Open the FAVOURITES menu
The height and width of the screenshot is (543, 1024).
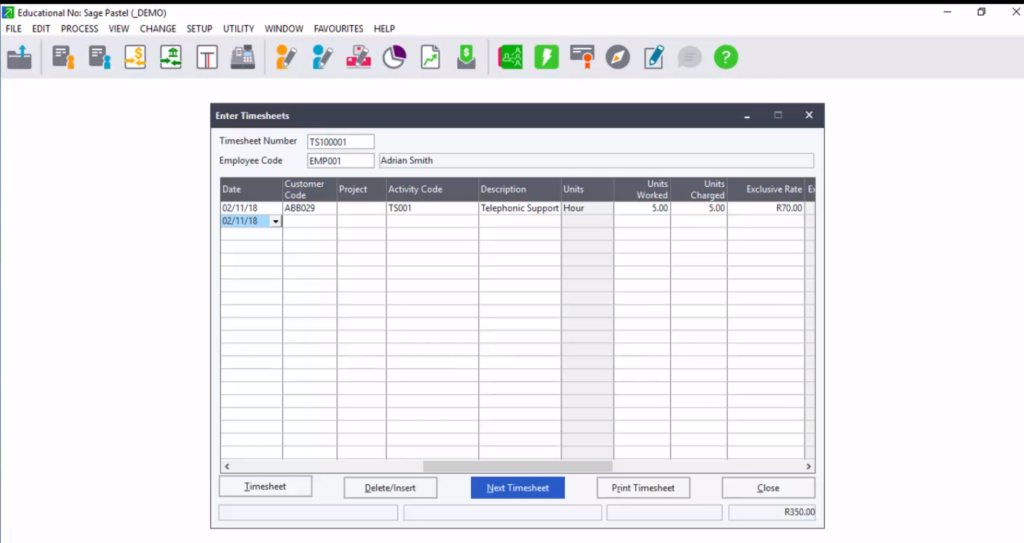[338, 29]
